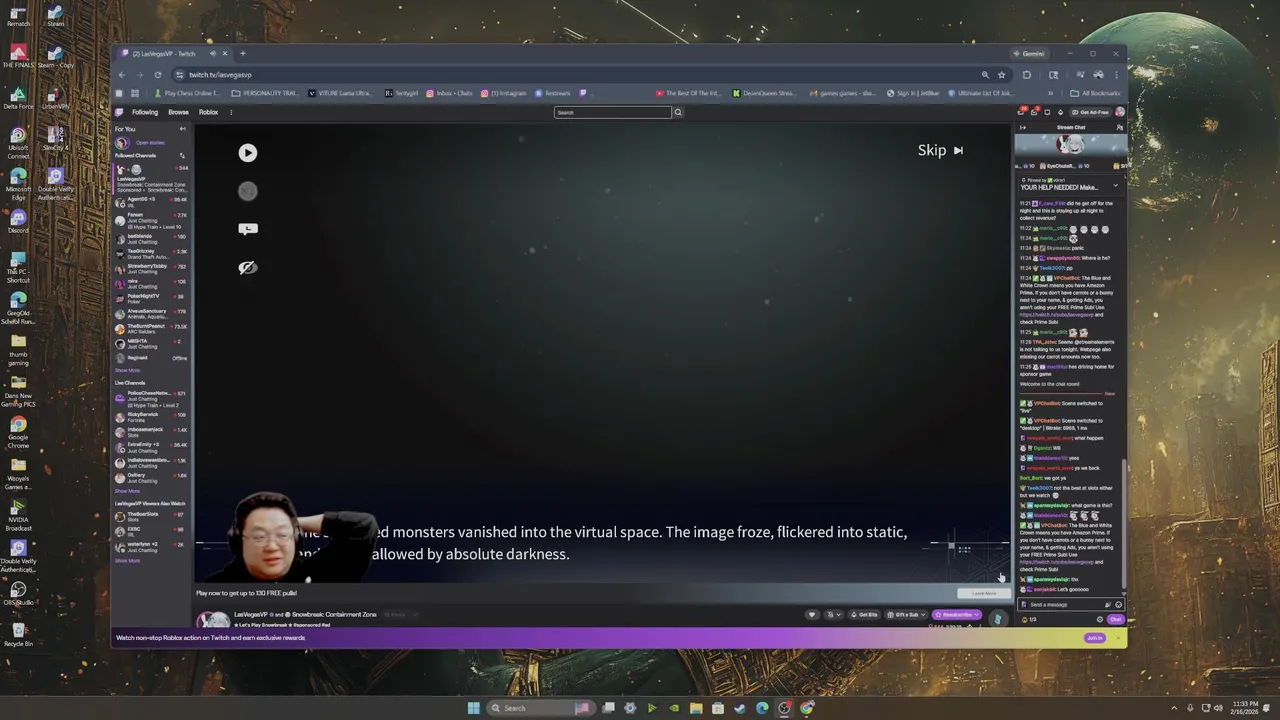This screenshot has width=1280, height=720.
Task: Select AlveusSanctuary channel in sidebar
Action: (x=151, y=314)
